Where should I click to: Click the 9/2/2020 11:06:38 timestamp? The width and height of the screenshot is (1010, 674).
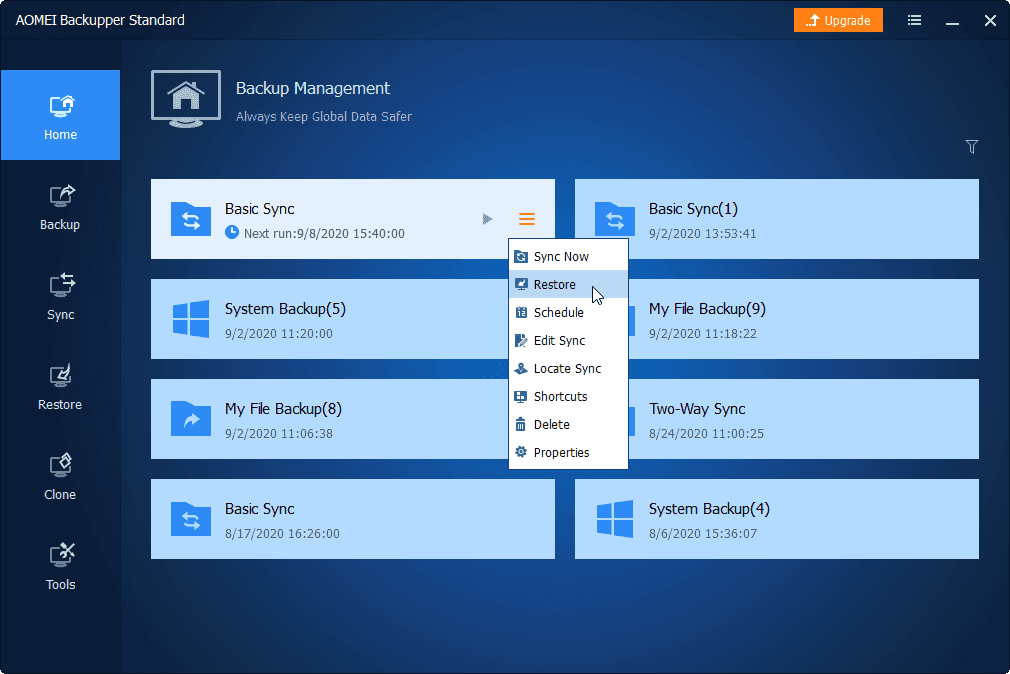tap(279, 434)
